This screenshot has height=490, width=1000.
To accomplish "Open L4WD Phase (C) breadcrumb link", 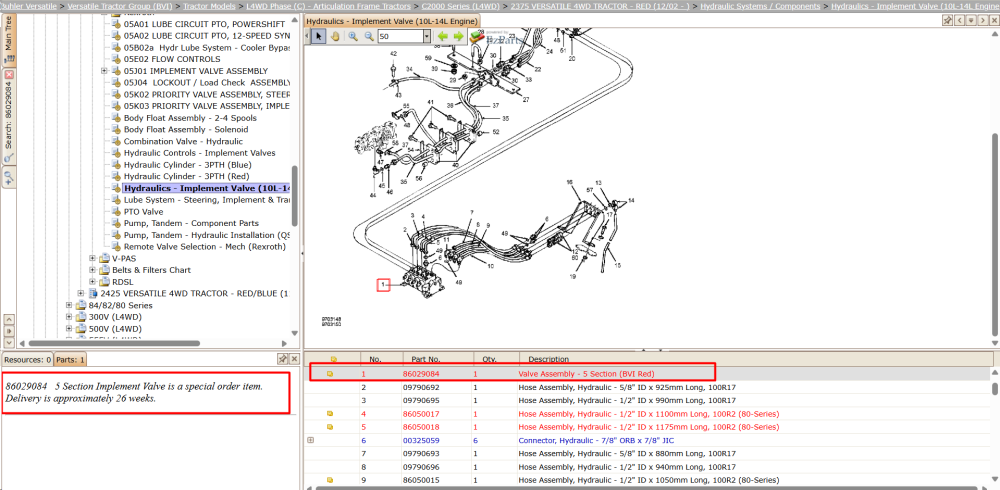I will tap(328, 6).
